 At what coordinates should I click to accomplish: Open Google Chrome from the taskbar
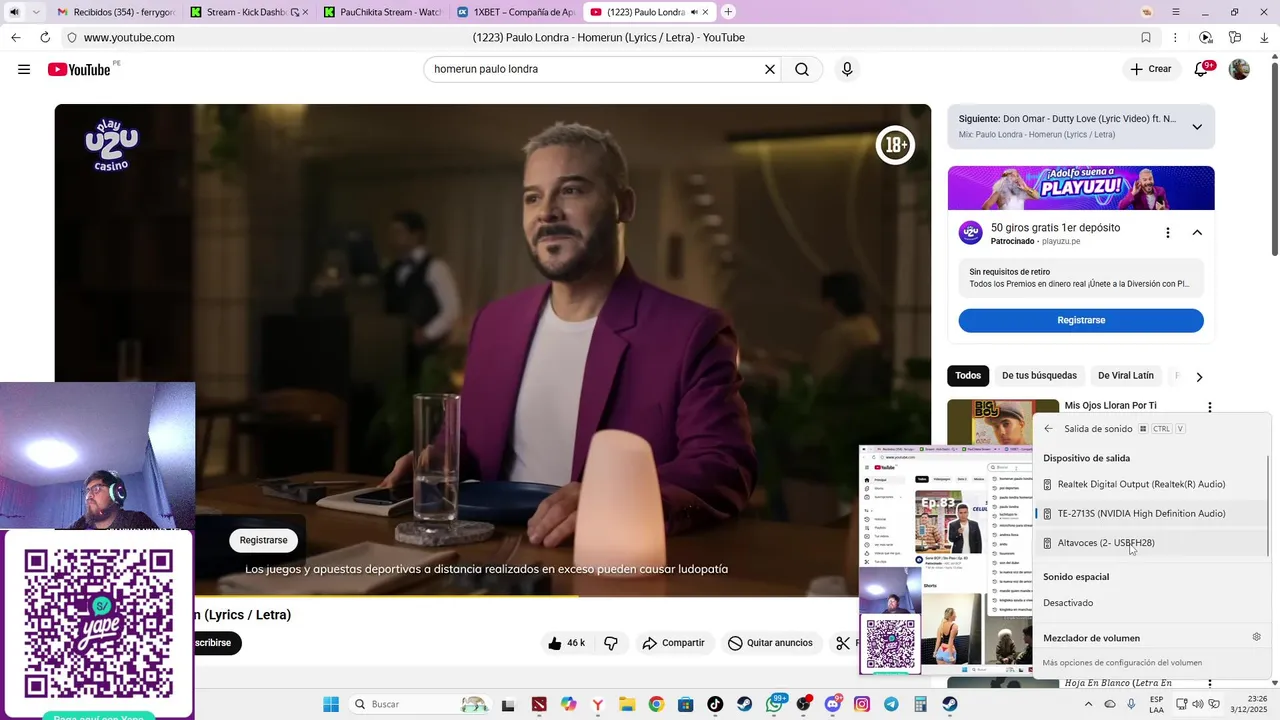click(x=656, y=704)
